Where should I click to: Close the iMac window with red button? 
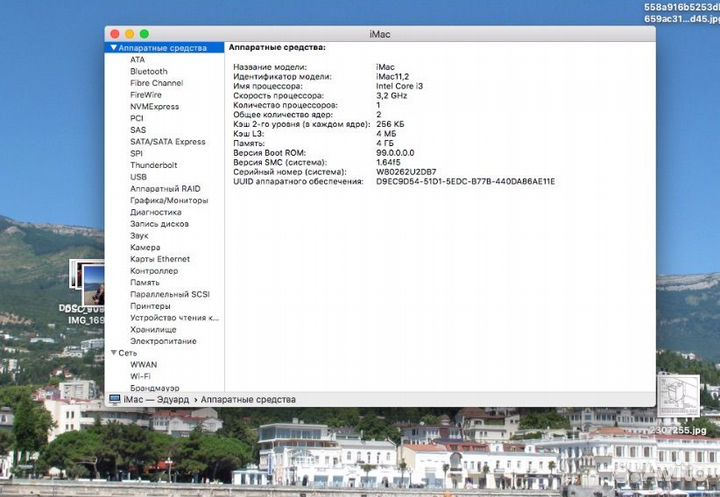click(x=115, y=34)
